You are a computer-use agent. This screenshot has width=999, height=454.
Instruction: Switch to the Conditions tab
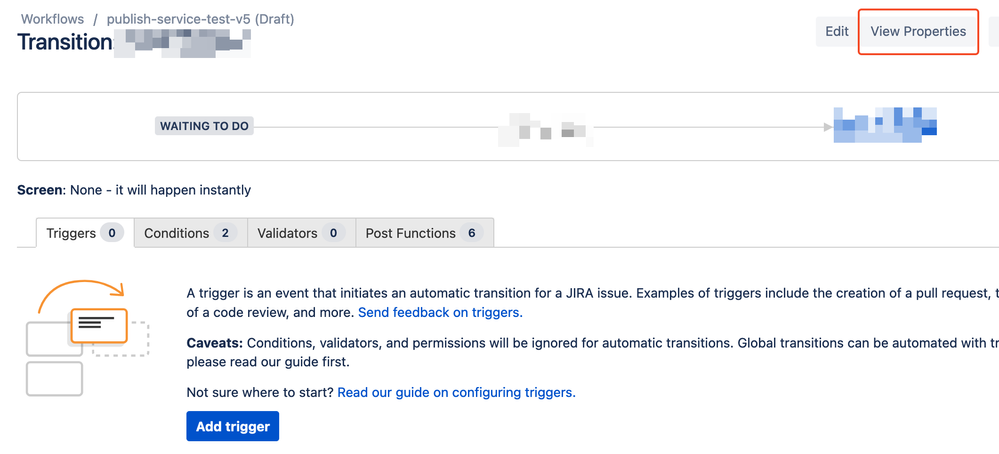(190, 233)
